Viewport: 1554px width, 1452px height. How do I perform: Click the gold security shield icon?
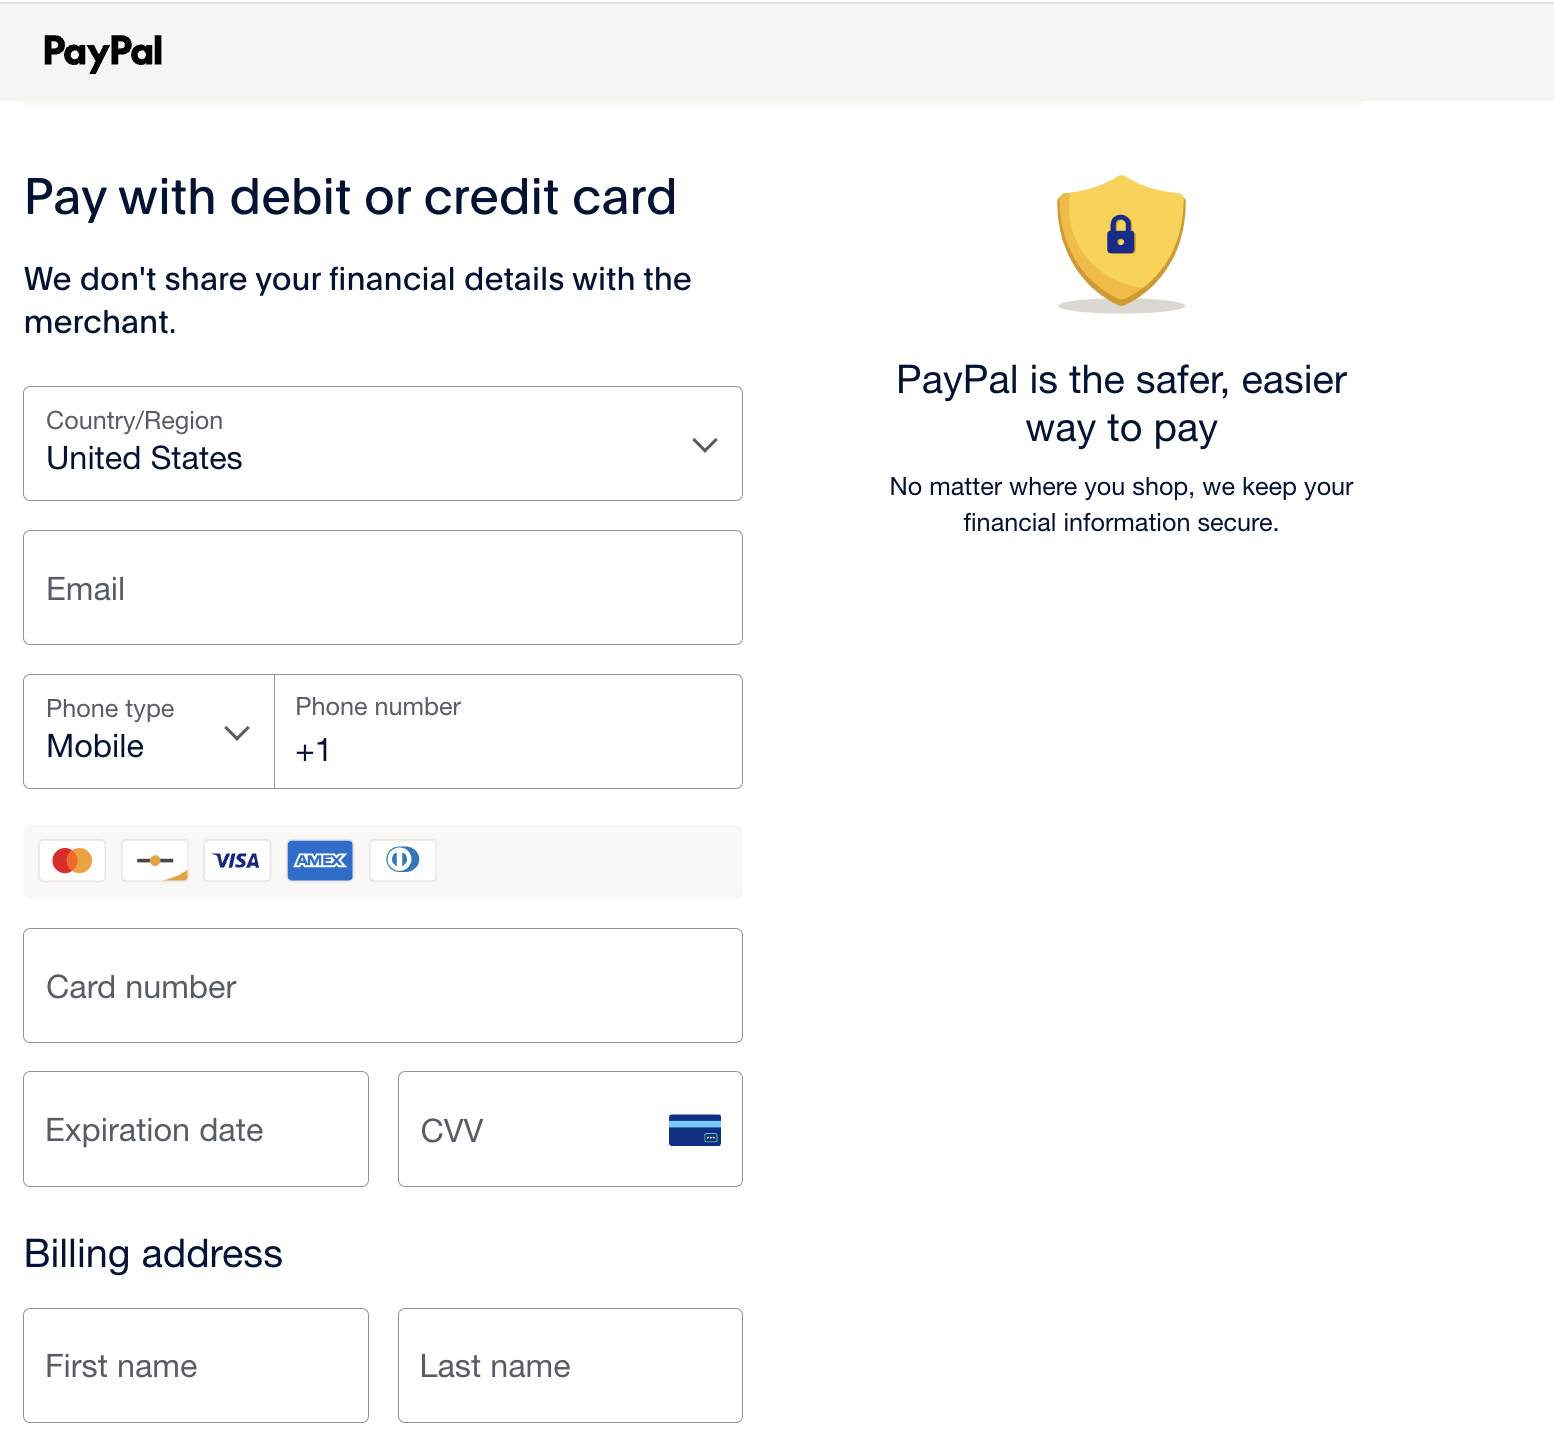(x=1121, y=241)
